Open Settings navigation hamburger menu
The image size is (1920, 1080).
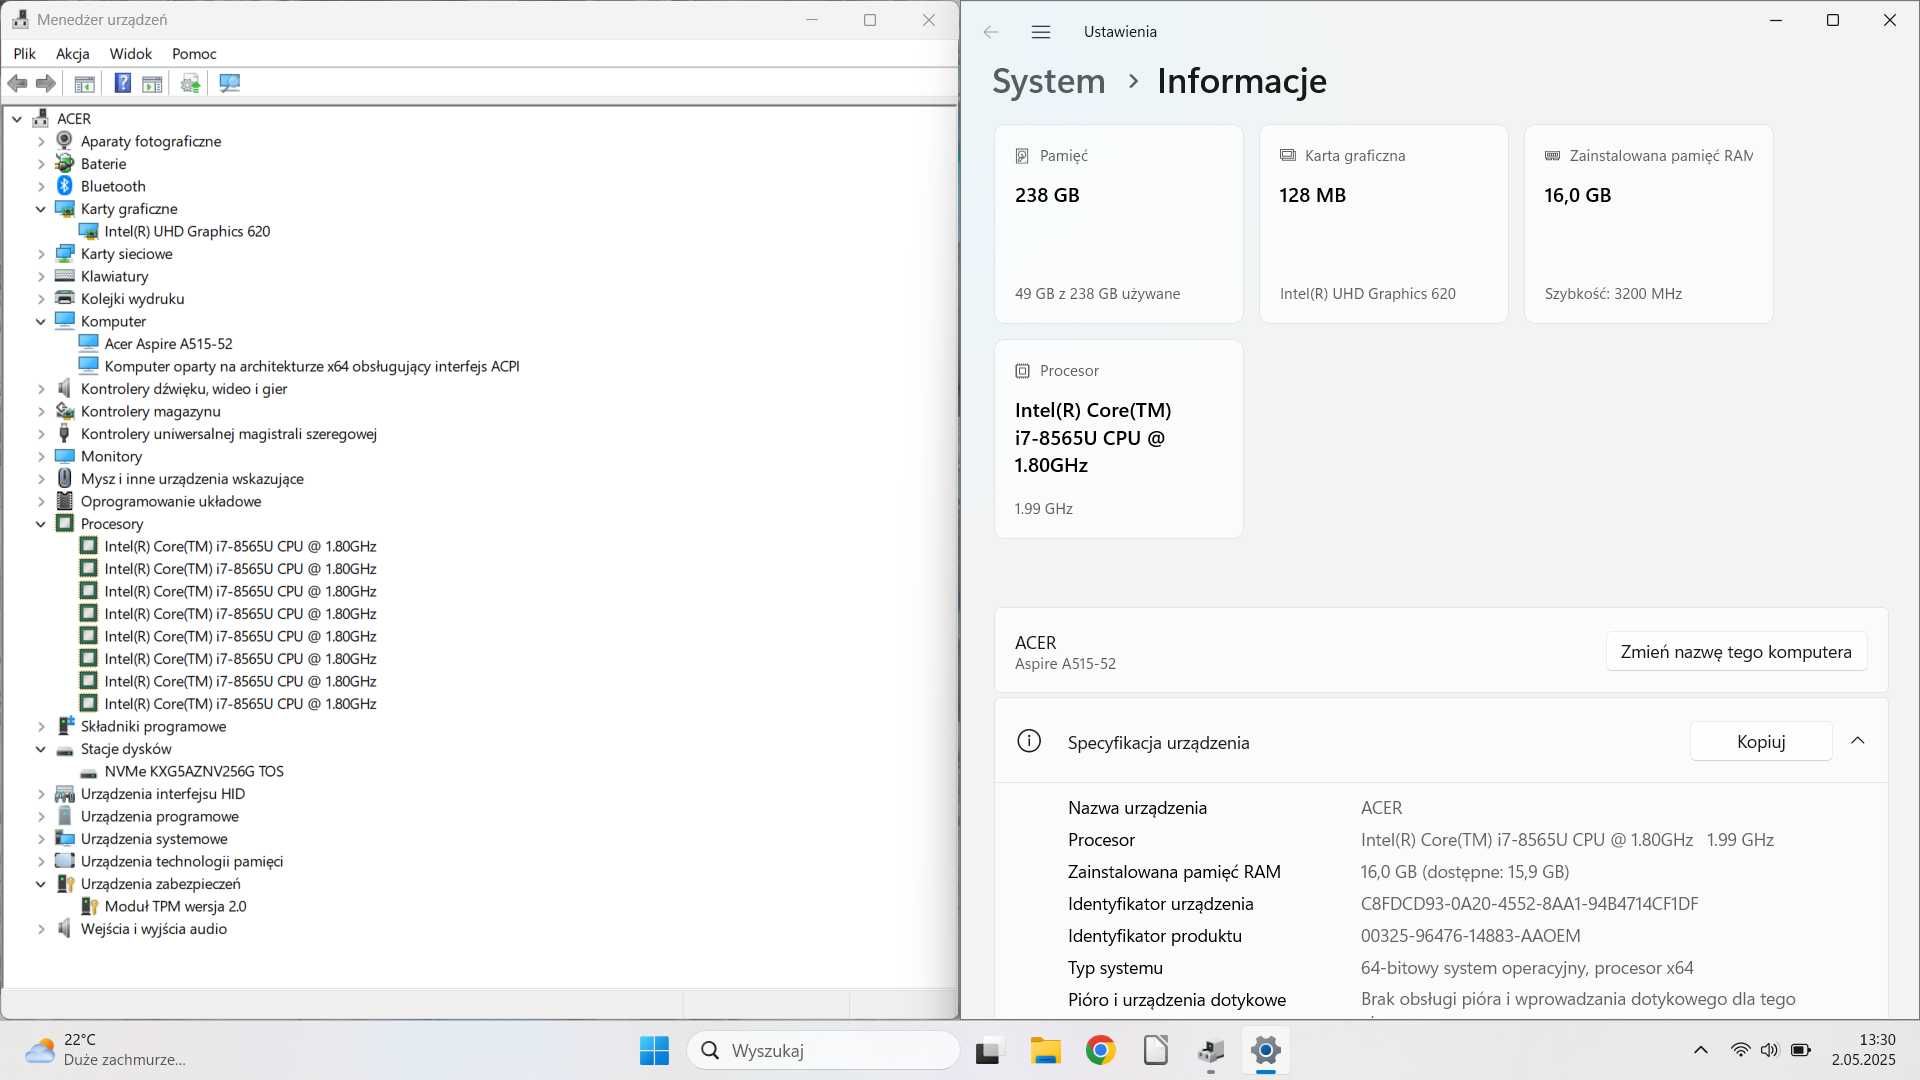click(x=1041, y=32)
